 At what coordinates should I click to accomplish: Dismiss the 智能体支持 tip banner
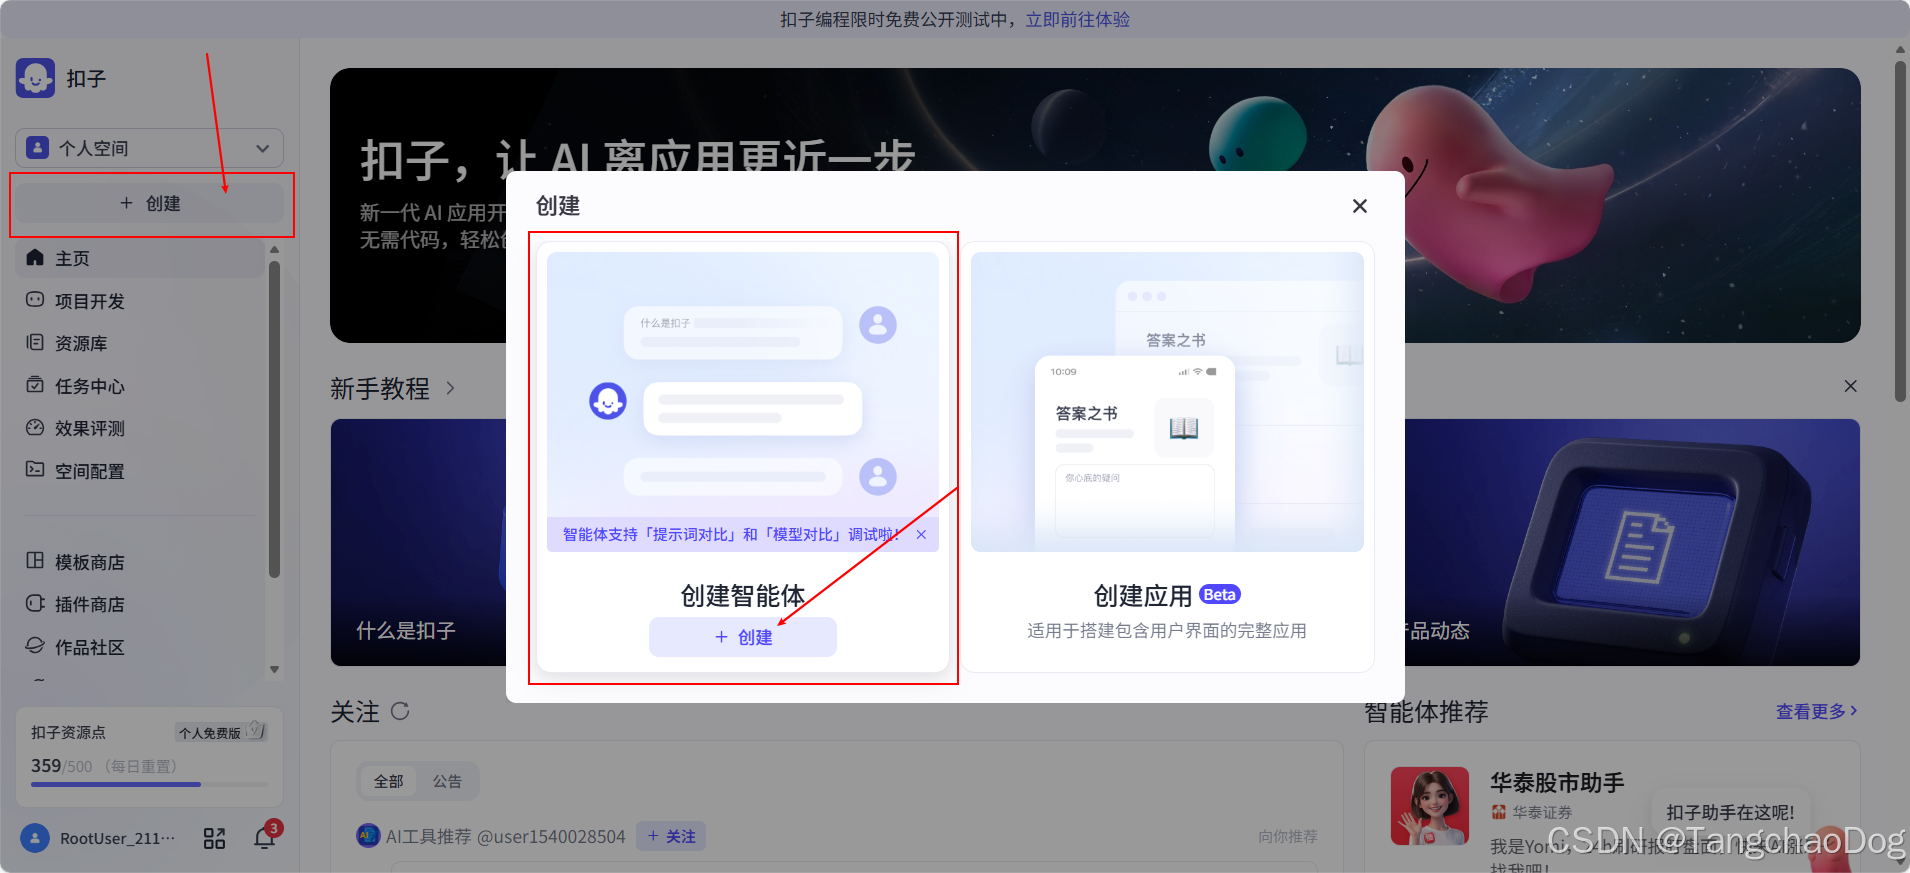point(921,535)
